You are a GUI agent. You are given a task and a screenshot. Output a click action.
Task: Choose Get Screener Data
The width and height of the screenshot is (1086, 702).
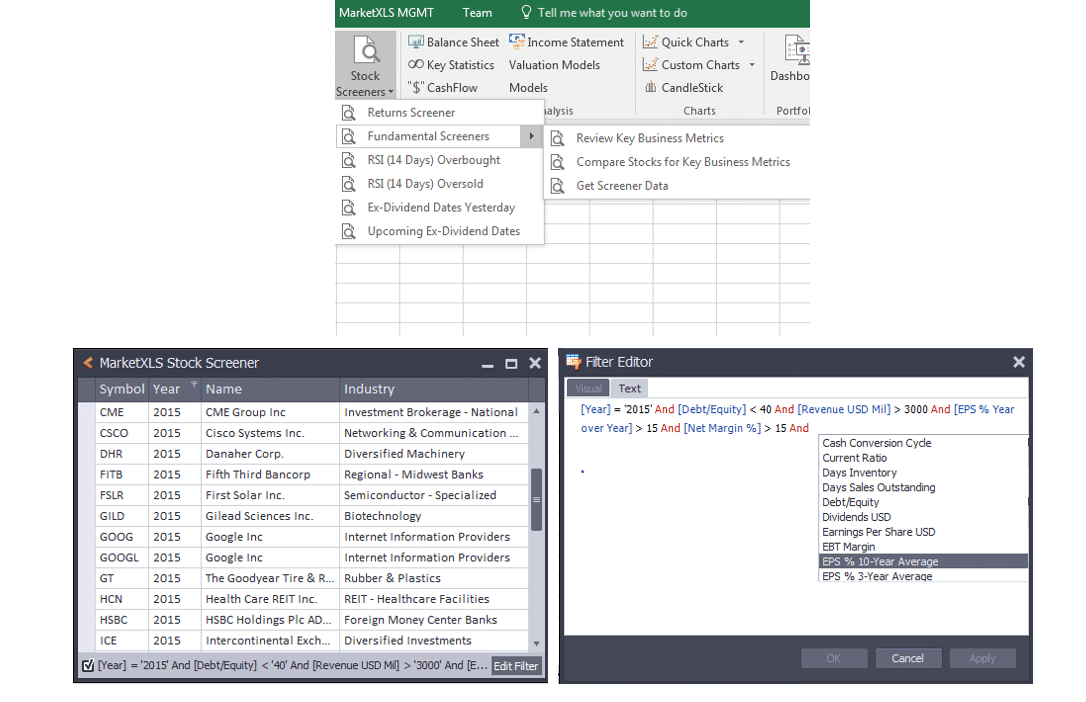tap(677, 186)
